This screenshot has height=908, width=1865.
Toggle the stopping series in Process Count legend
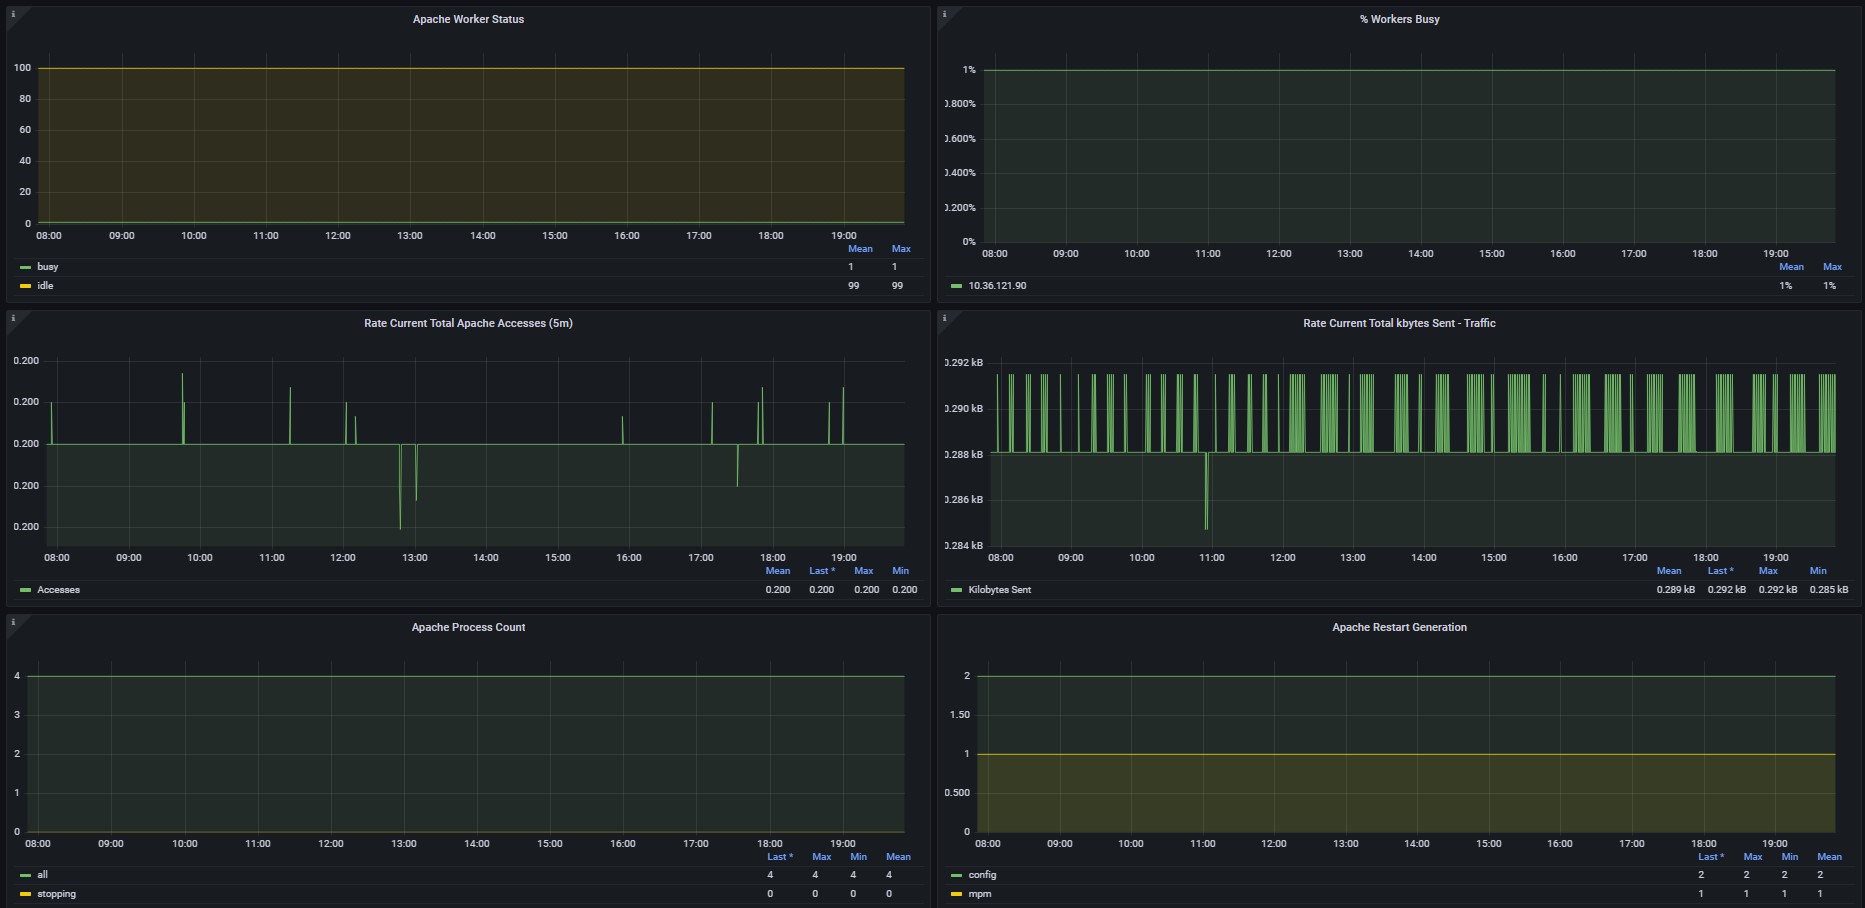coord(56,894)
